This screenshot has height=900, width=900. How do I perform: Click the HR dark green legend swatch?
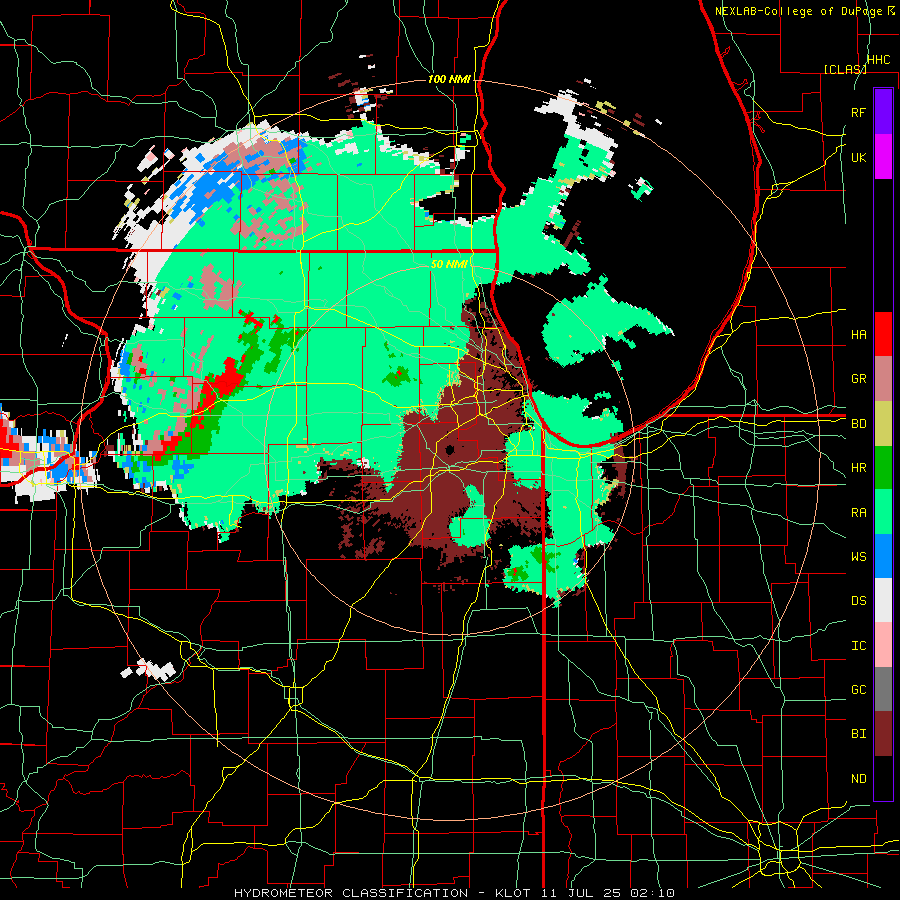click(x=883, y=467)
